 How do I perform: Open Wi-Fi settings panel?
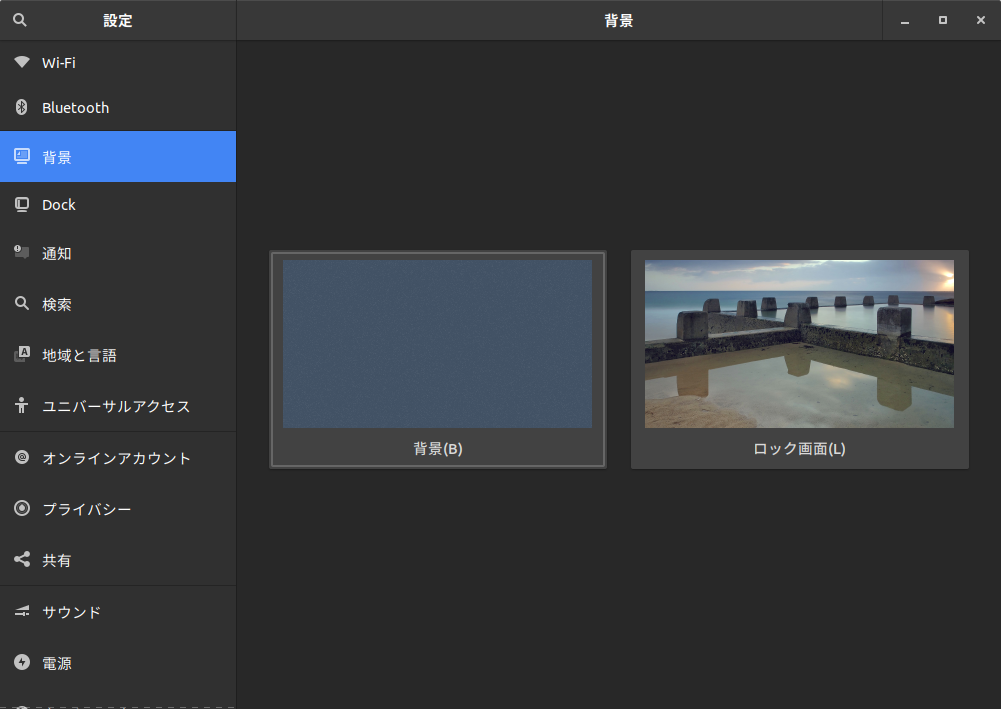pyautogui.click(x=118, y=63)
